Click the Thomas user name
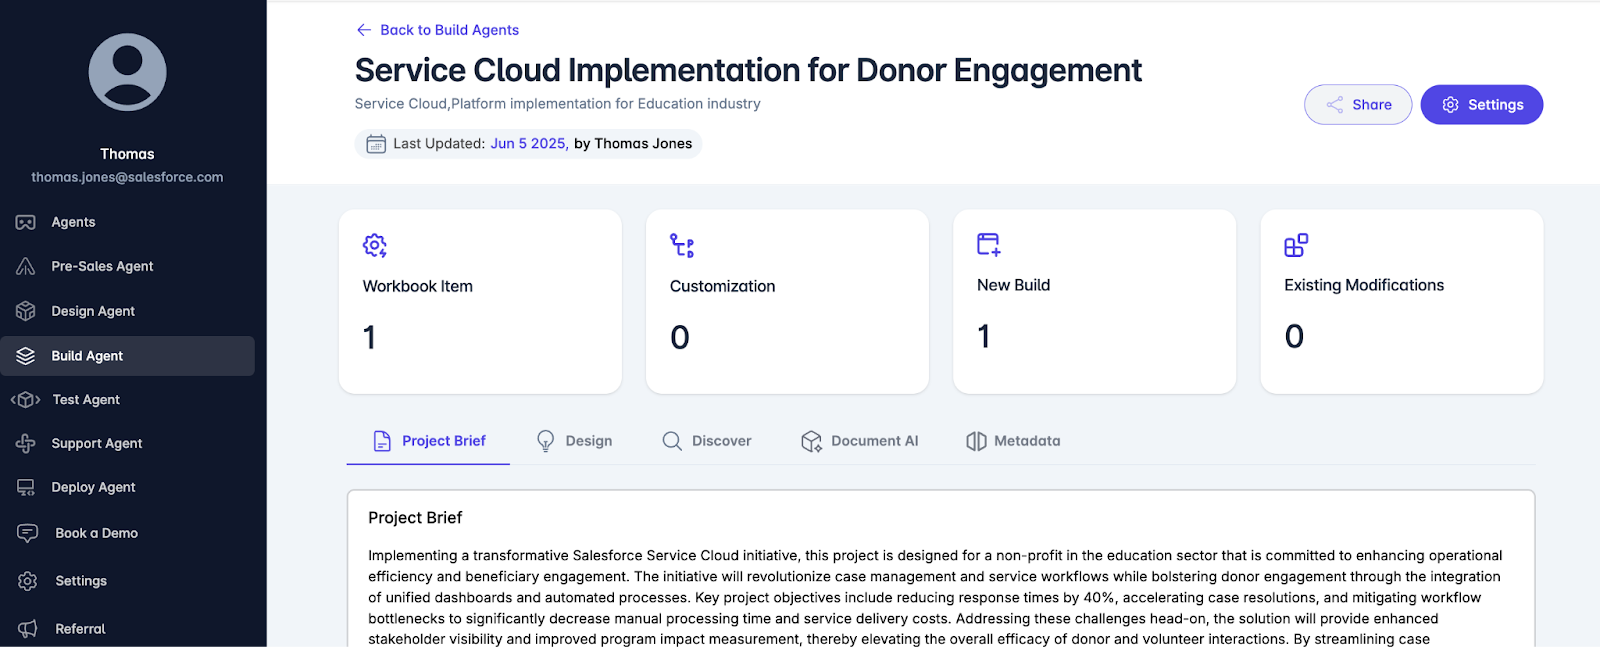The width and height of the screenshot is (1600, 647). 127,154
